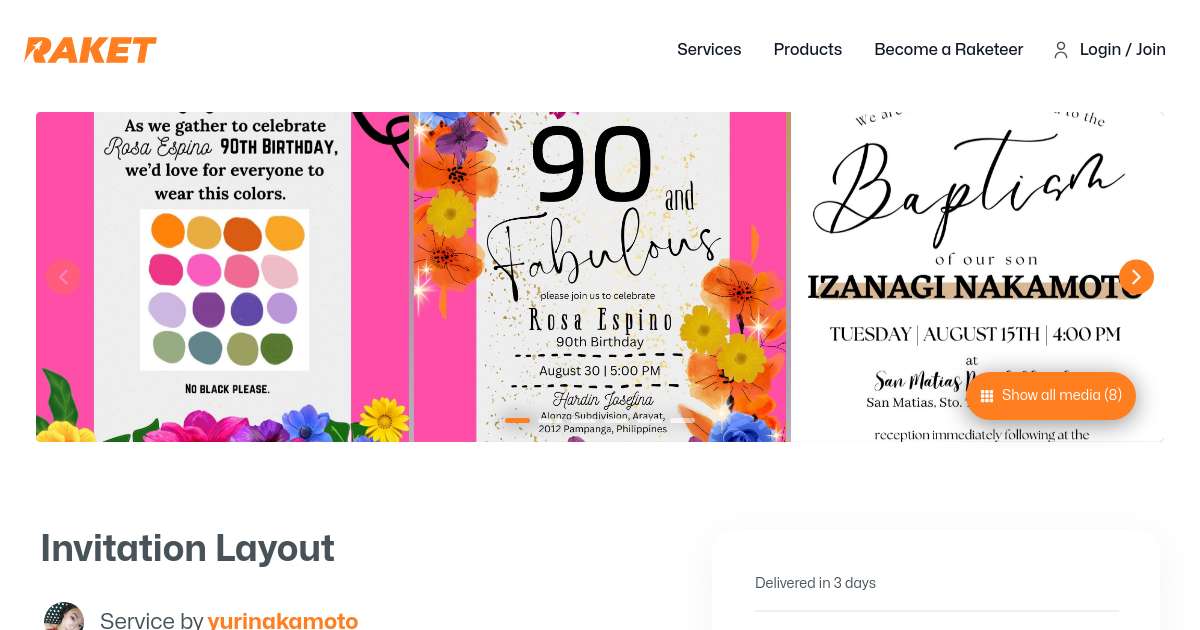Open the yurinakamoto profile avatar
1200x630 pixels.
click(x=64, y=618)
